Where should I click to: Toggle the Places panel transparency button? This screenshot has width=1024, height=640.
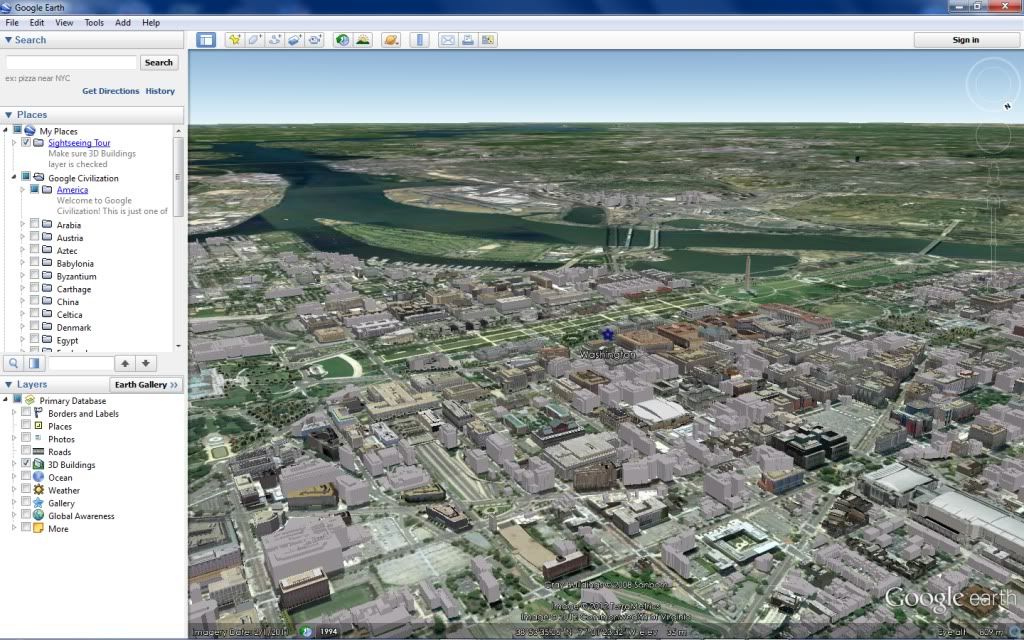34,363
